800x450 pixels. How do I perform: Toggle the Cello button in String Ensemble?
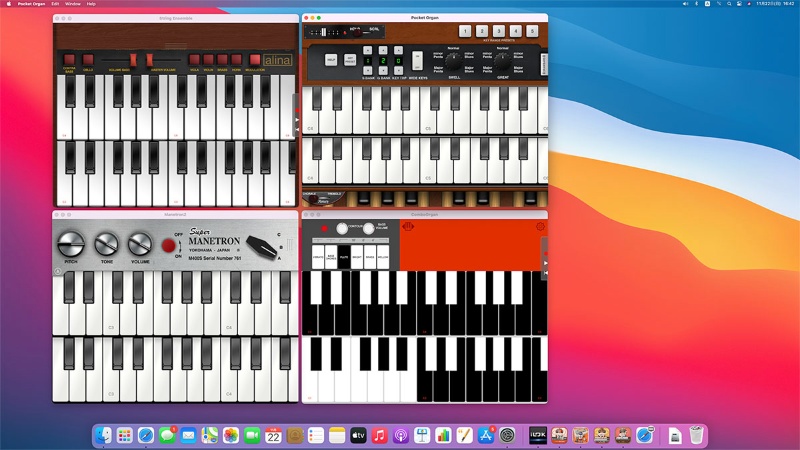[x=88, y=60]
